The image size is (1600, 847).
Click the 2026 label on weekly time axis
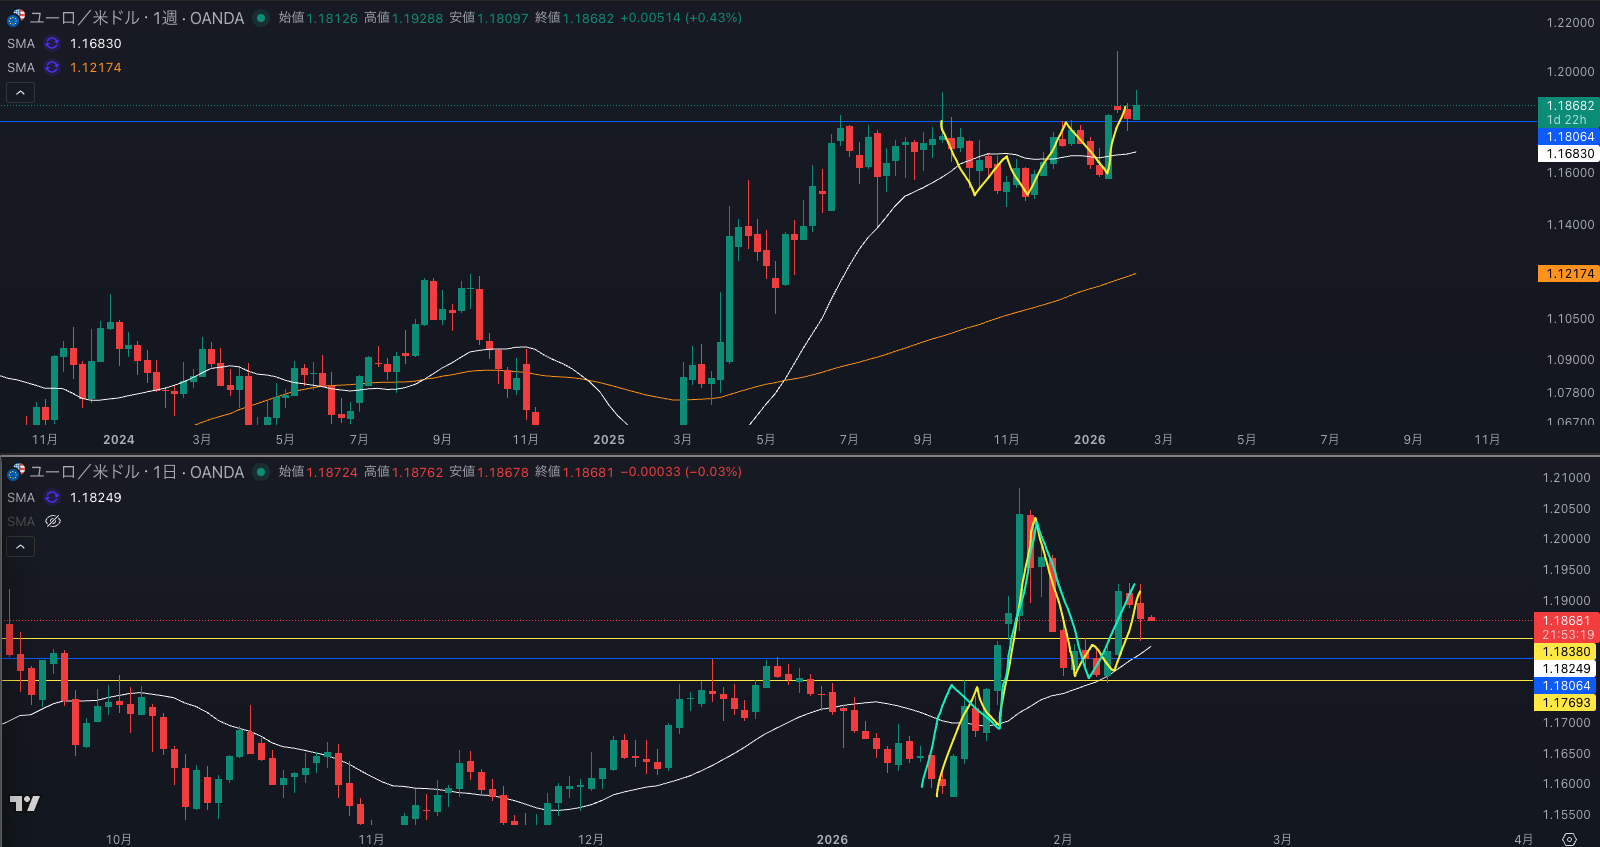(x=1089, y=440)
